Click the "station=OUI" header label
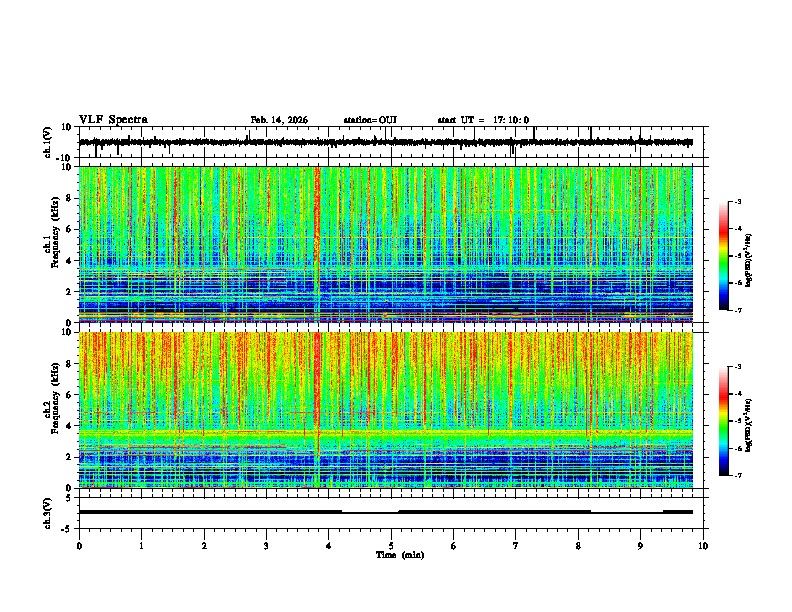This screenshot has height=612, width=792. coord(370,120)
